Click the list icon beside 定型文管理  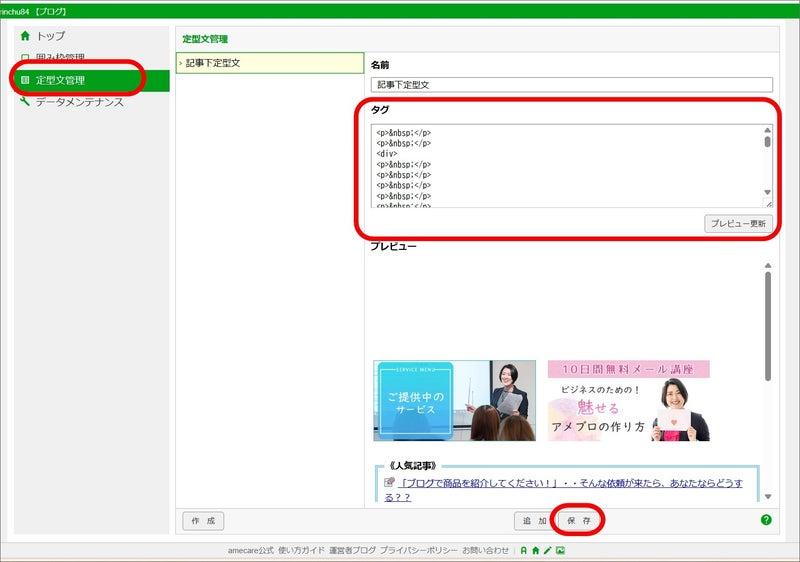[x=25, y=80]
